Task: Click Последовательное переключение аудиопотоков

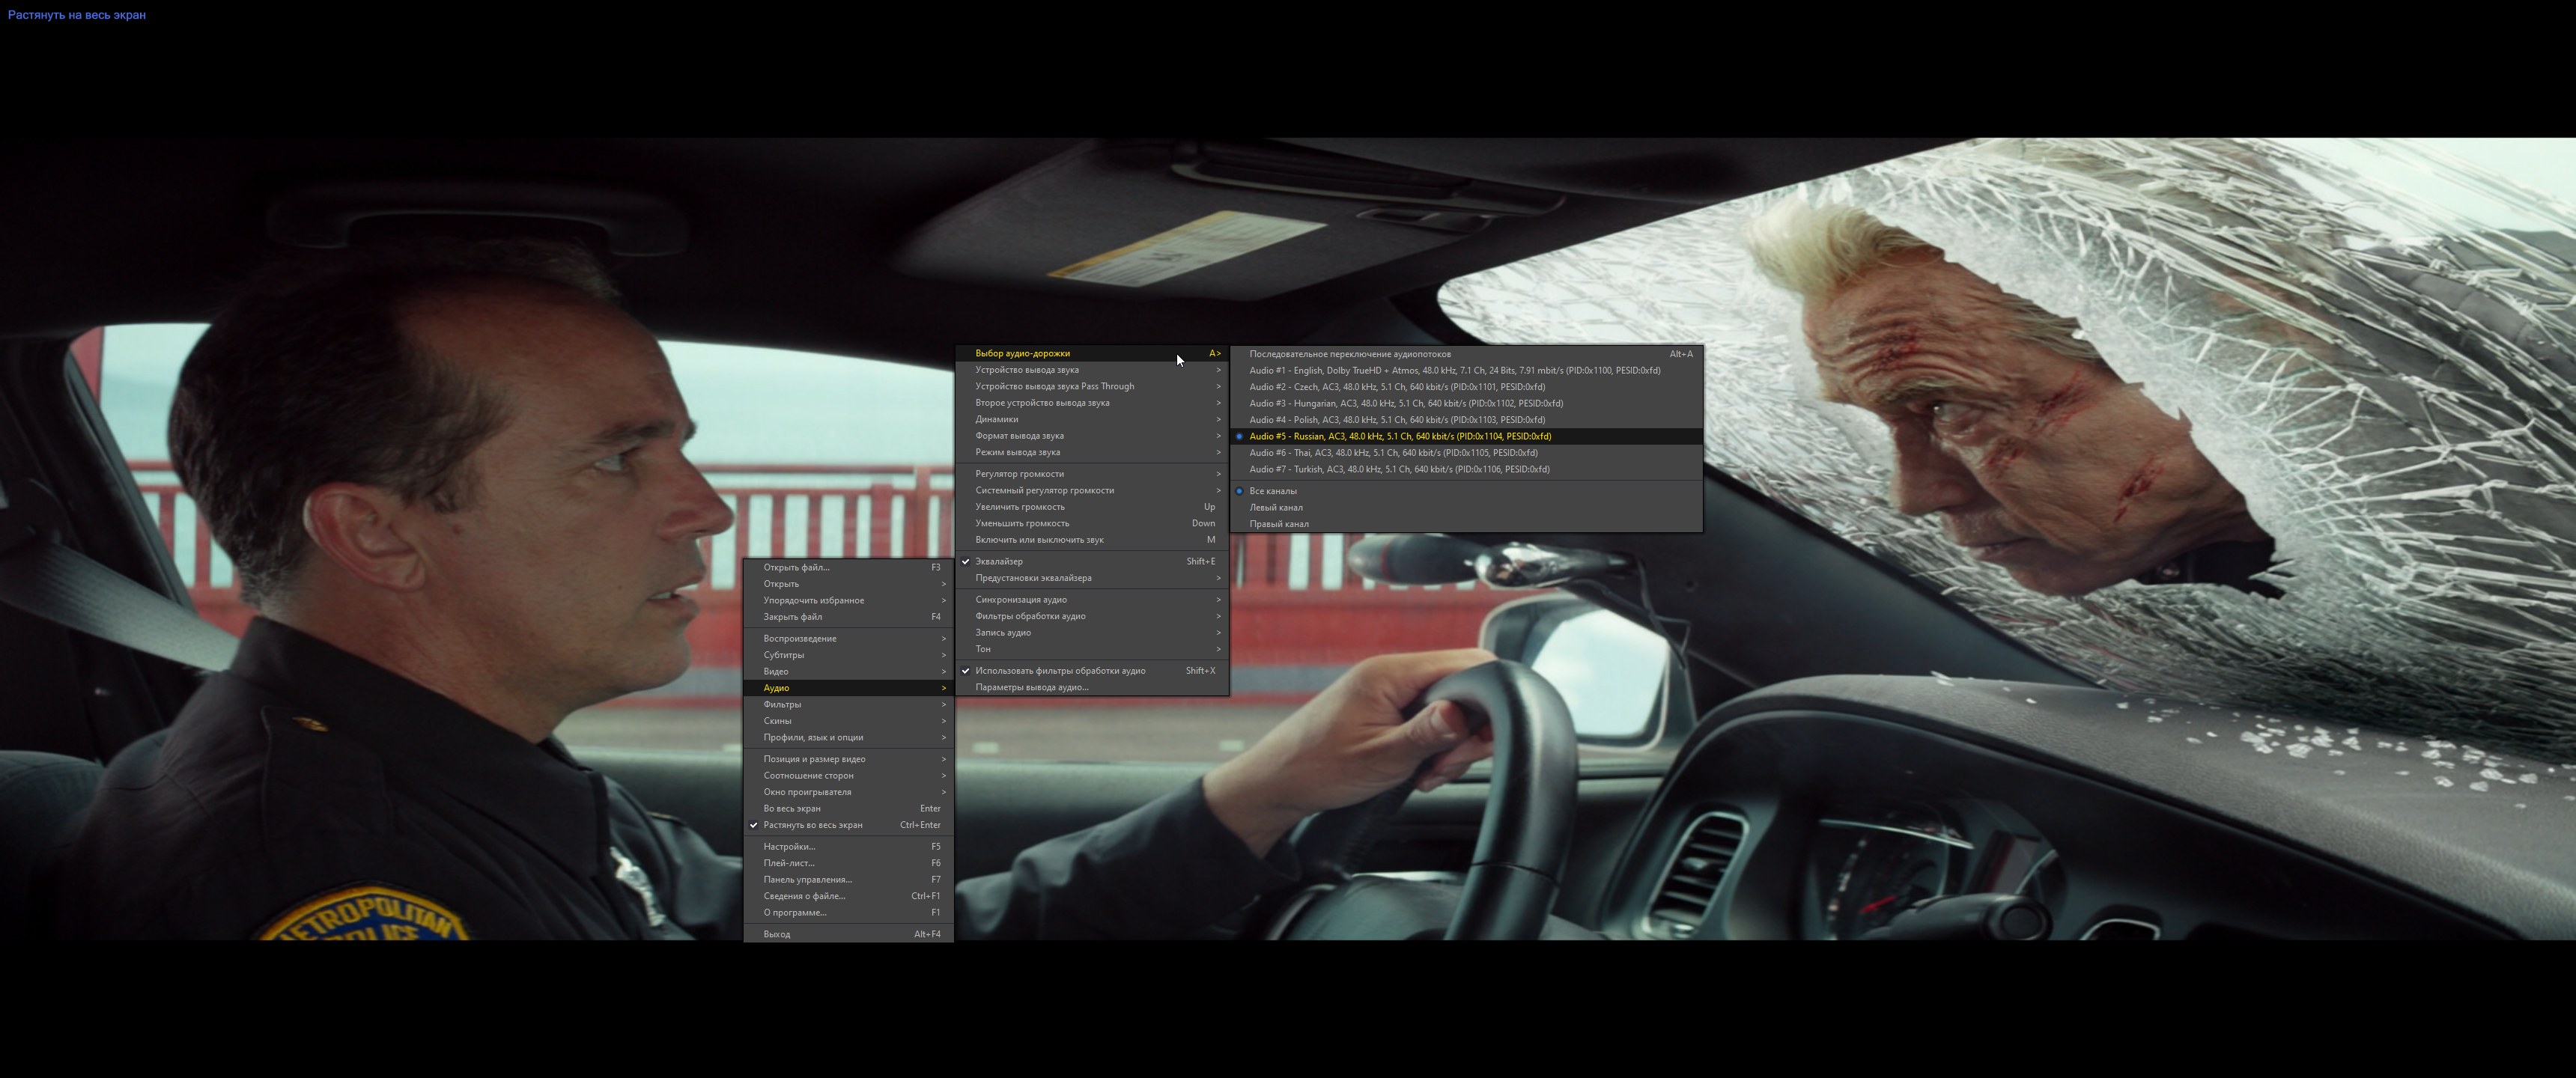Action: [1466, 354]
